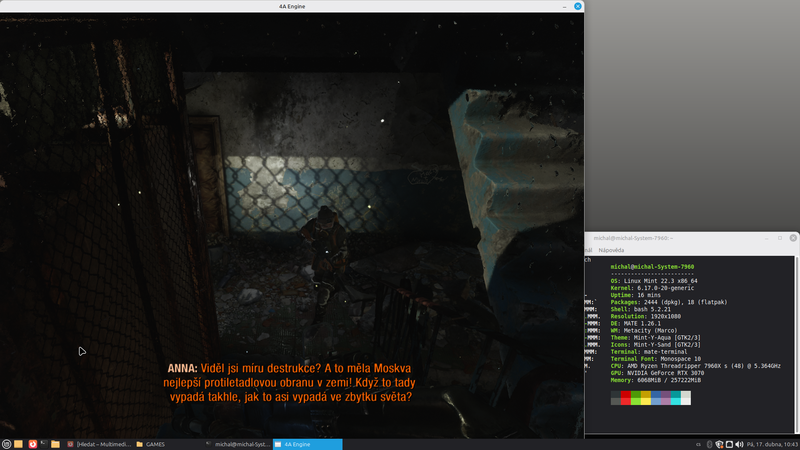800x450 pixels.
Task: Click the 'ANNA:' speaker name in subtitles
Action: pos(182,368)
